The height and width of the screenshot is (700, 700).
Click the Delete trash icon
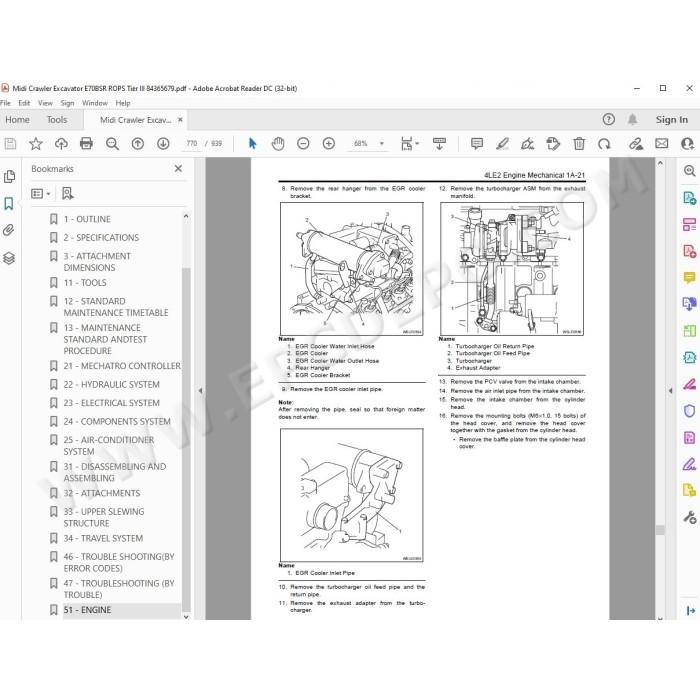[579, 143]
